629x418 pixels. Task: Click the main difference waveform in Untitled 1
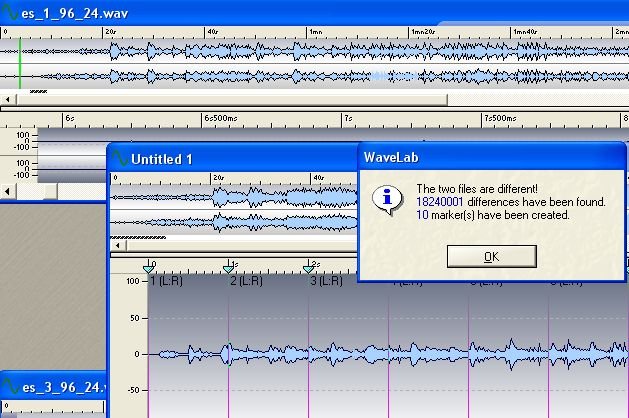400,354
